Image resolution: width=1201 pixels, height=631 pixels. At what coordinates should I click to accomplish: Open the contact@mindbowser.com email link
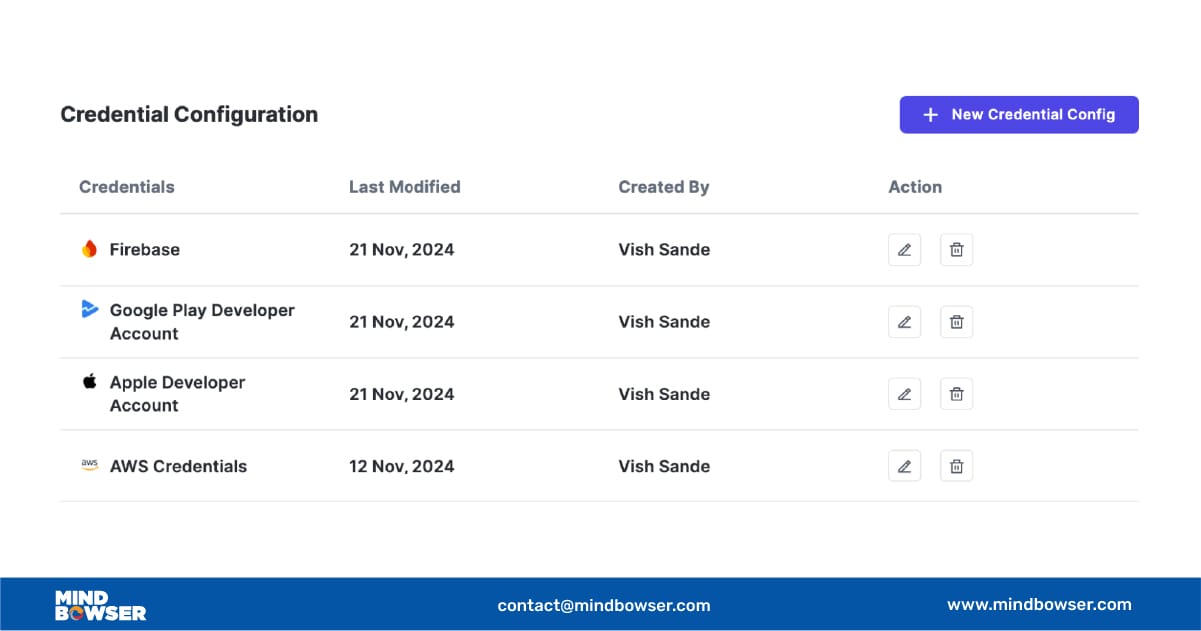coord(604,605)
